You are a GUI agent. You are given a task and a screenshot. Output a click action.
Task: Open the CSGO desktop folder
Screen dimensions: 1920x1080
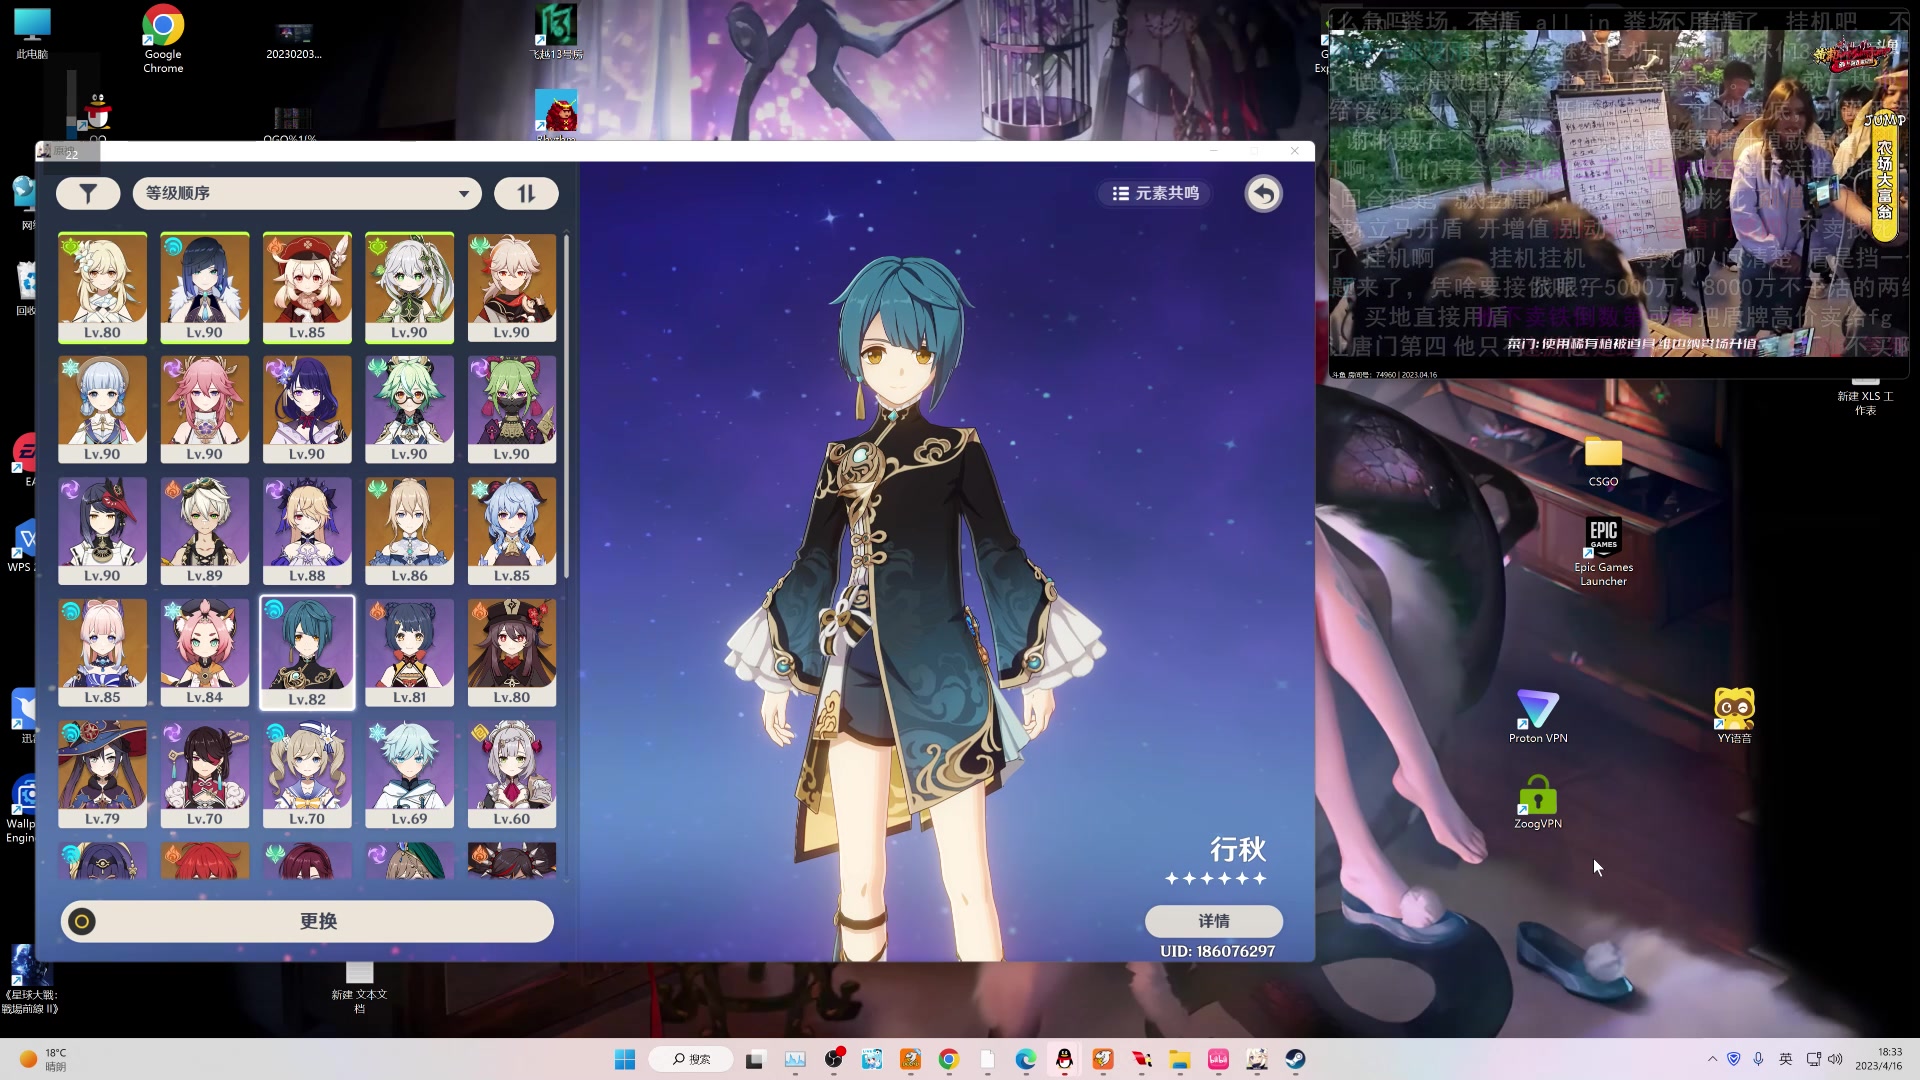(1603, 462)
